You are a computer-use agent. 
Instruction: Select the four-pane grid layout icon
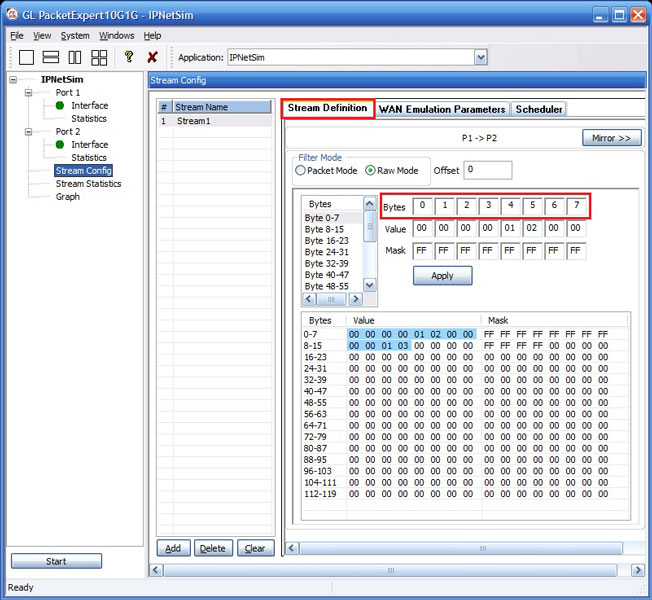point(99,57)
